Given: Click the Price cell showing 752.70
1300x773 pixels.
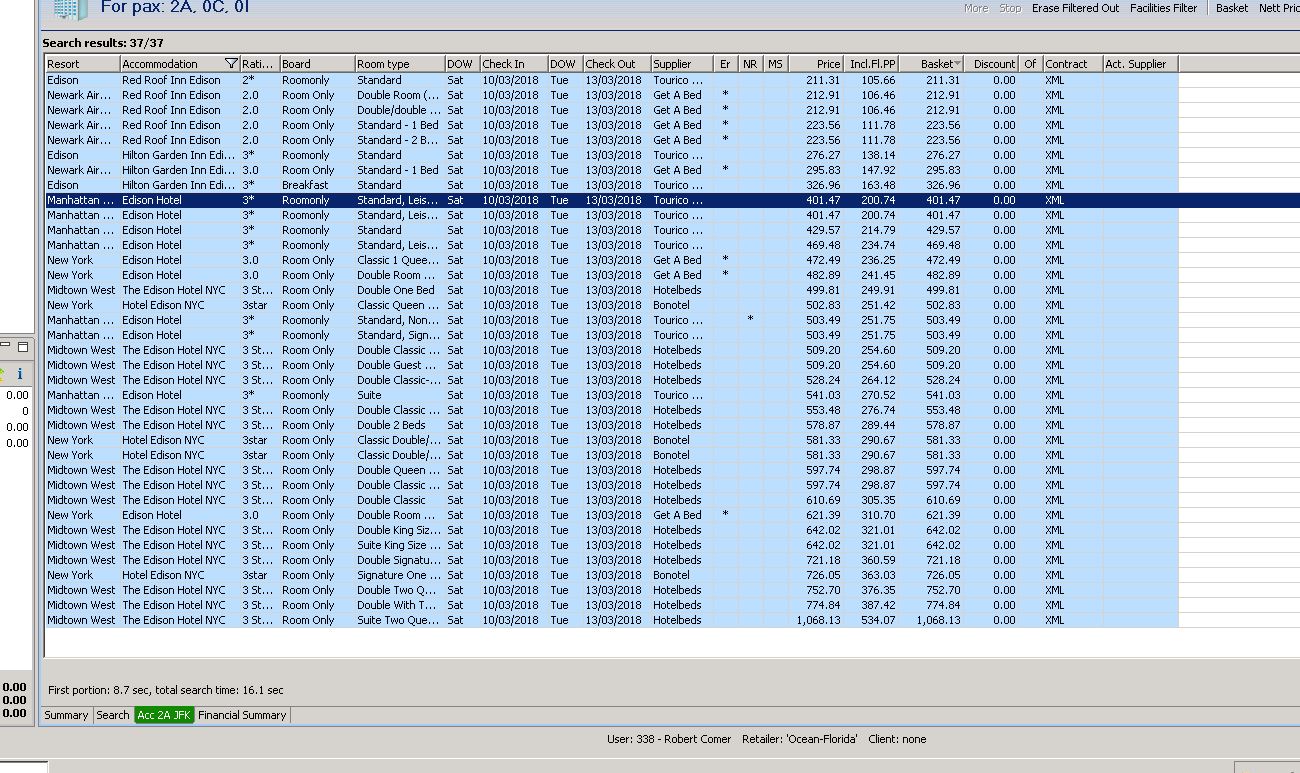Looking at the screenshot, I should pyautogui.click(x=816, y=590).
